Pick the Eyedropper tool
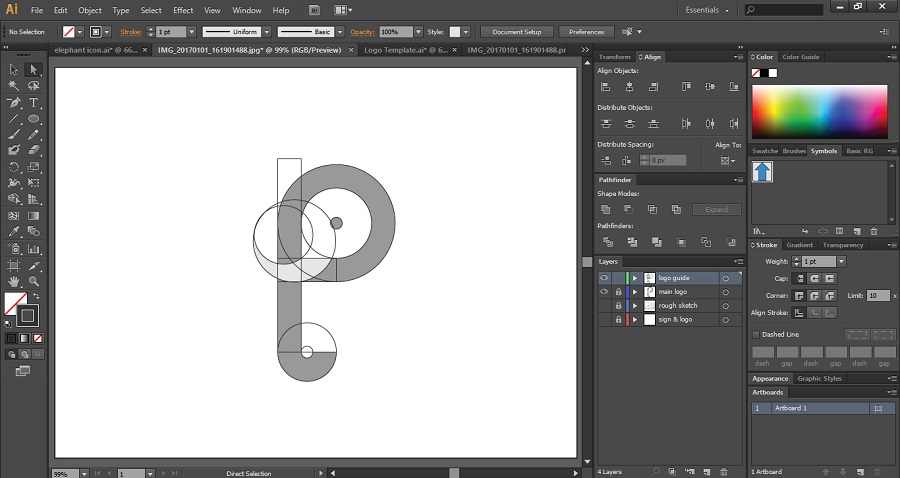Viewport: 900px width, 478px height. point(14,232)
